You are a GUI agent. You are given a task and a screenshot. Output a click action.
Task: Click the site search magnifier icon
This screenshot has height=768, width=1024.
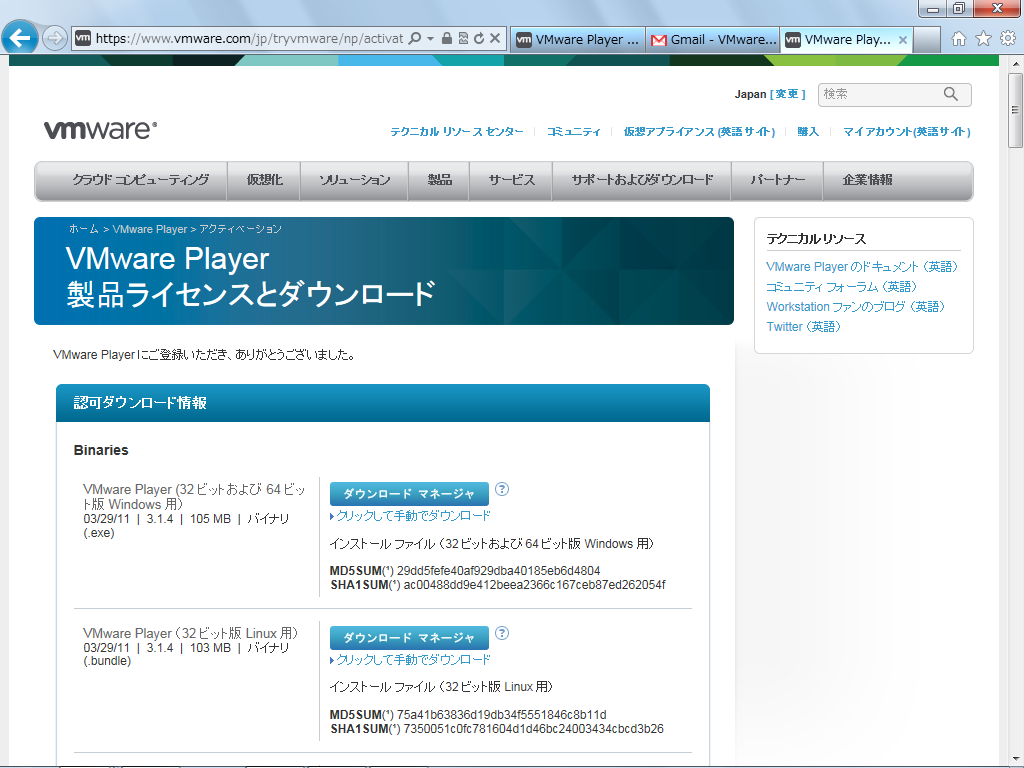(951, 95)
